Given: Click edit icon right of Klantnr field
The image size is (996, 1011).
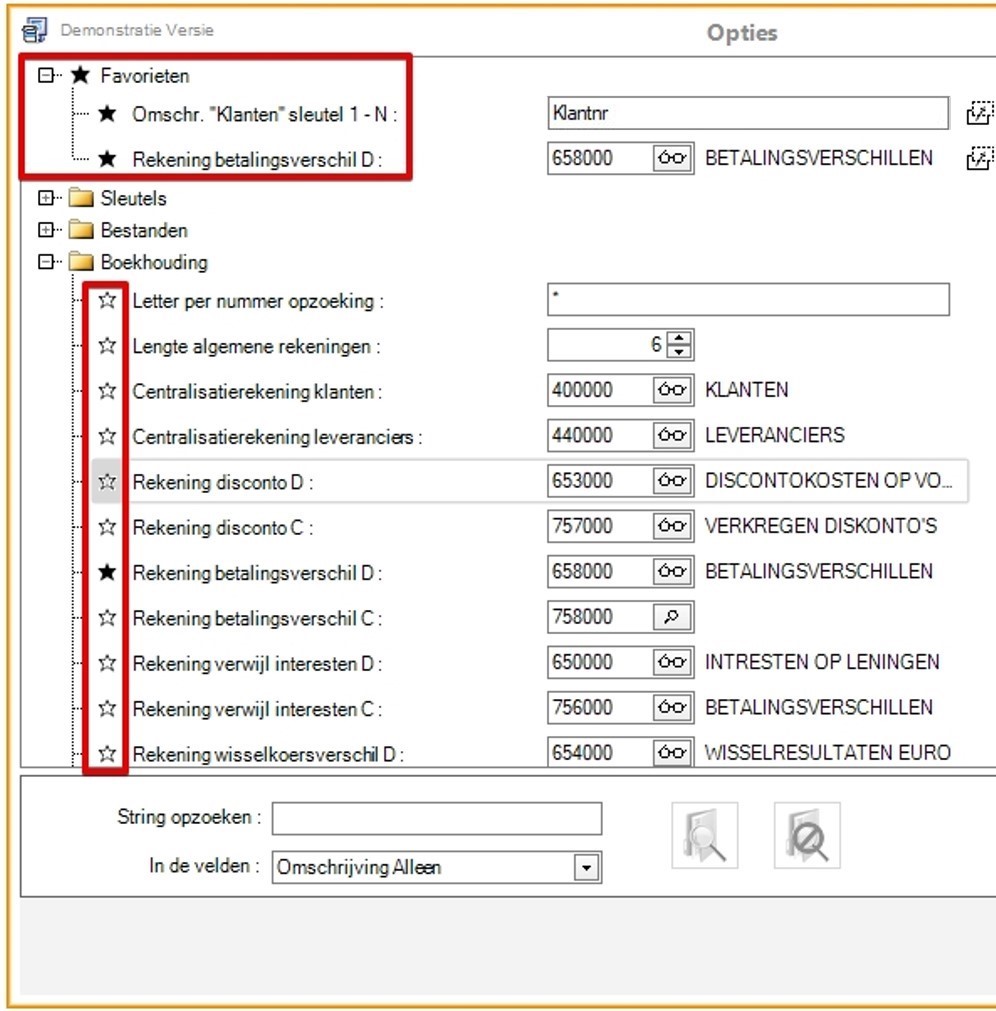Looking at the screenshot, I should click(x=978, y=113).
